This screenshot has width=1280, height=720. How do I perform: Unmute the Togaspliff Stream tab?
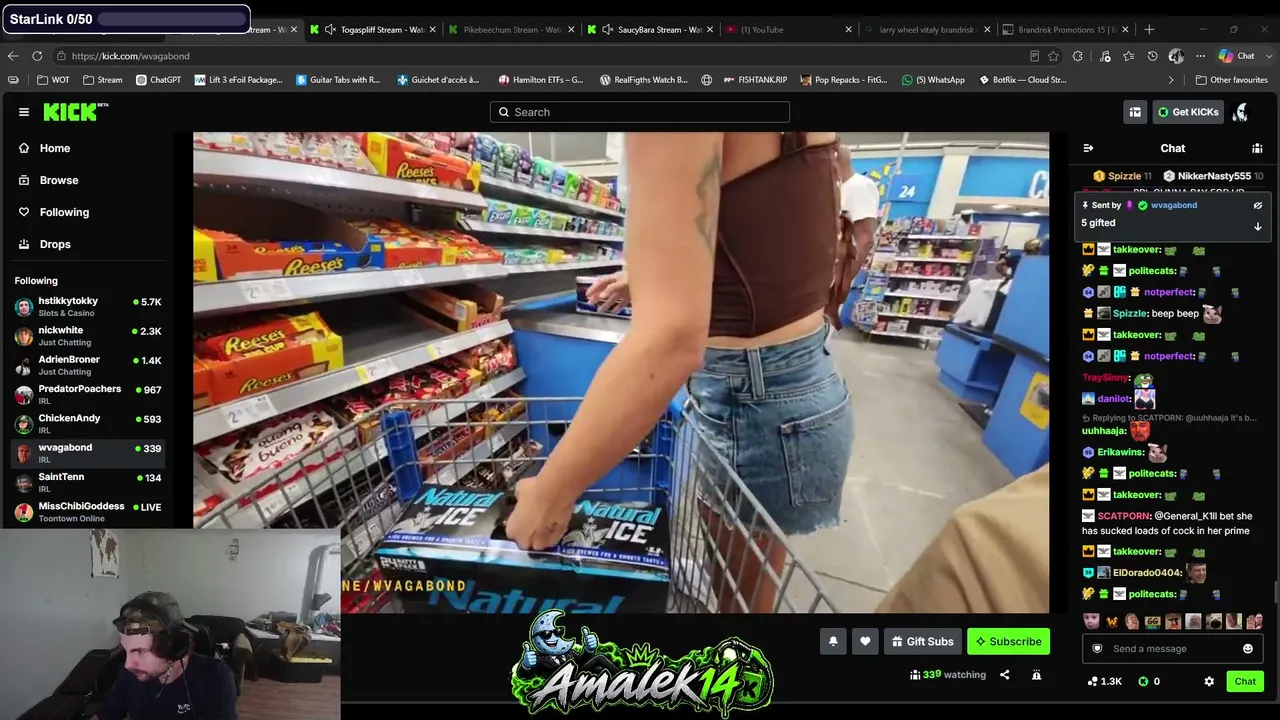click(330, 30)
